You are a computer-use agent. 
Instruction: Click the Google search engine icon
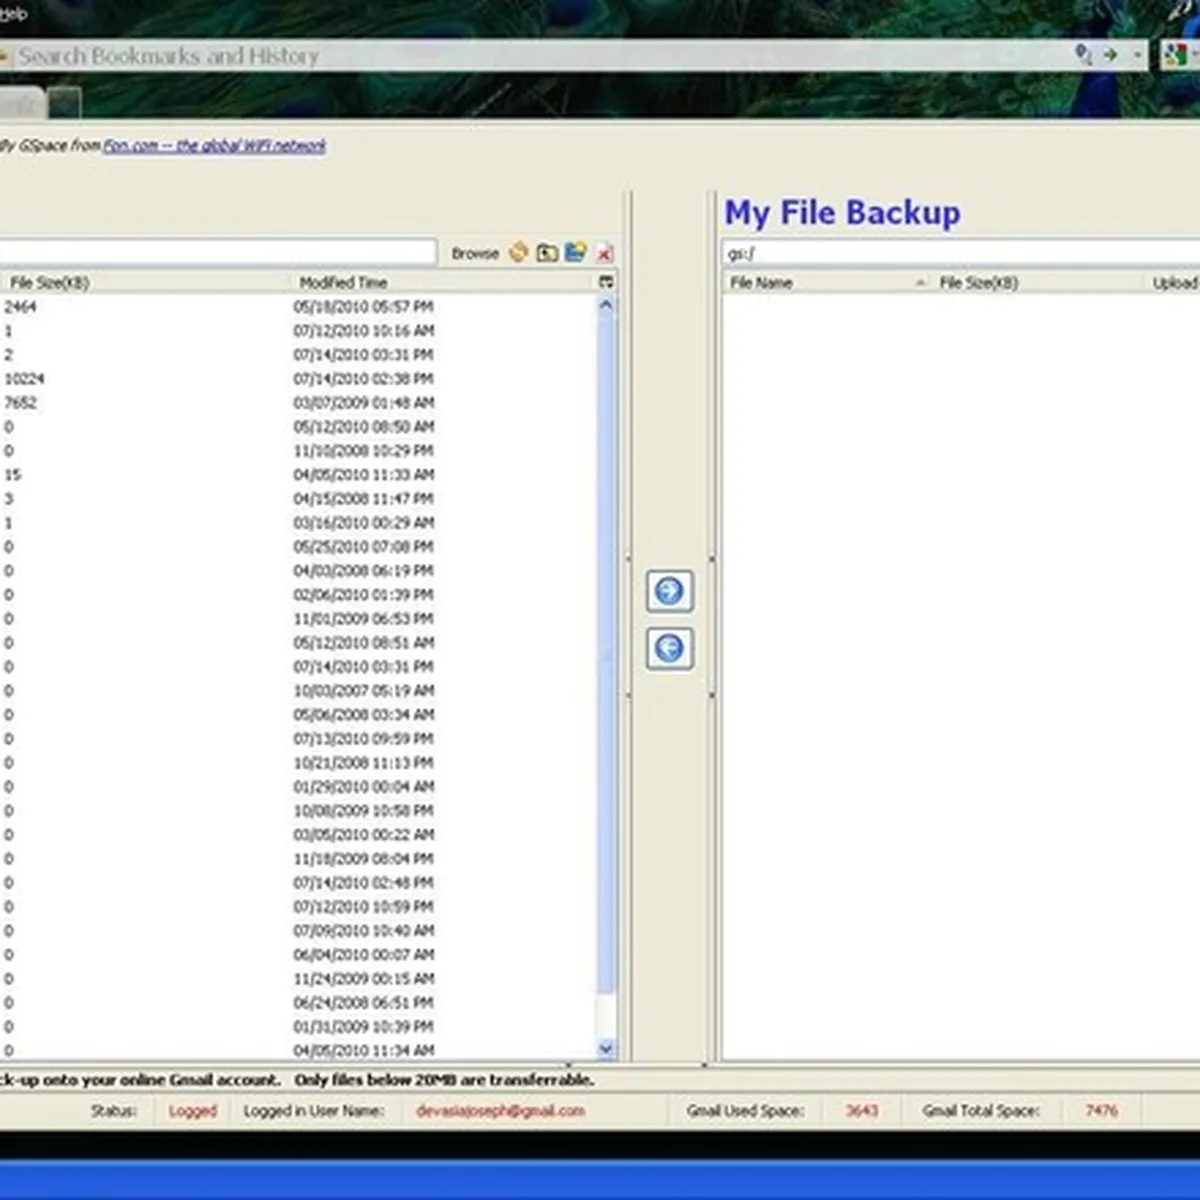click(1177, 55)
